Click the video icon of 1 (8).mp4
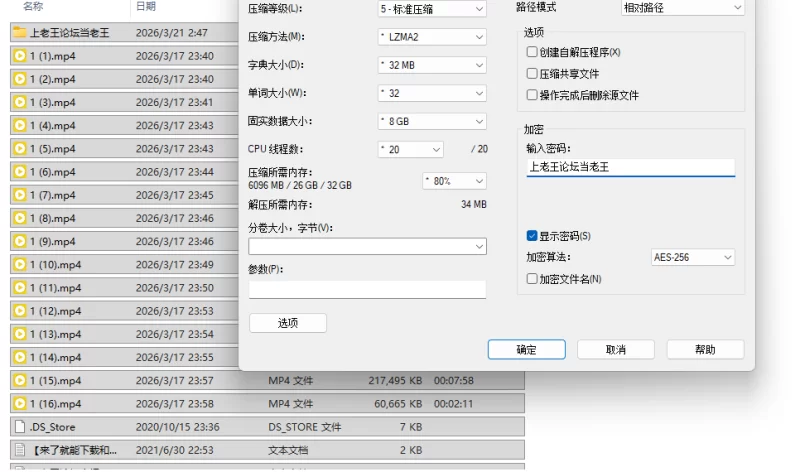This screenshot has width=800, height=472. (x=19, y=218)
